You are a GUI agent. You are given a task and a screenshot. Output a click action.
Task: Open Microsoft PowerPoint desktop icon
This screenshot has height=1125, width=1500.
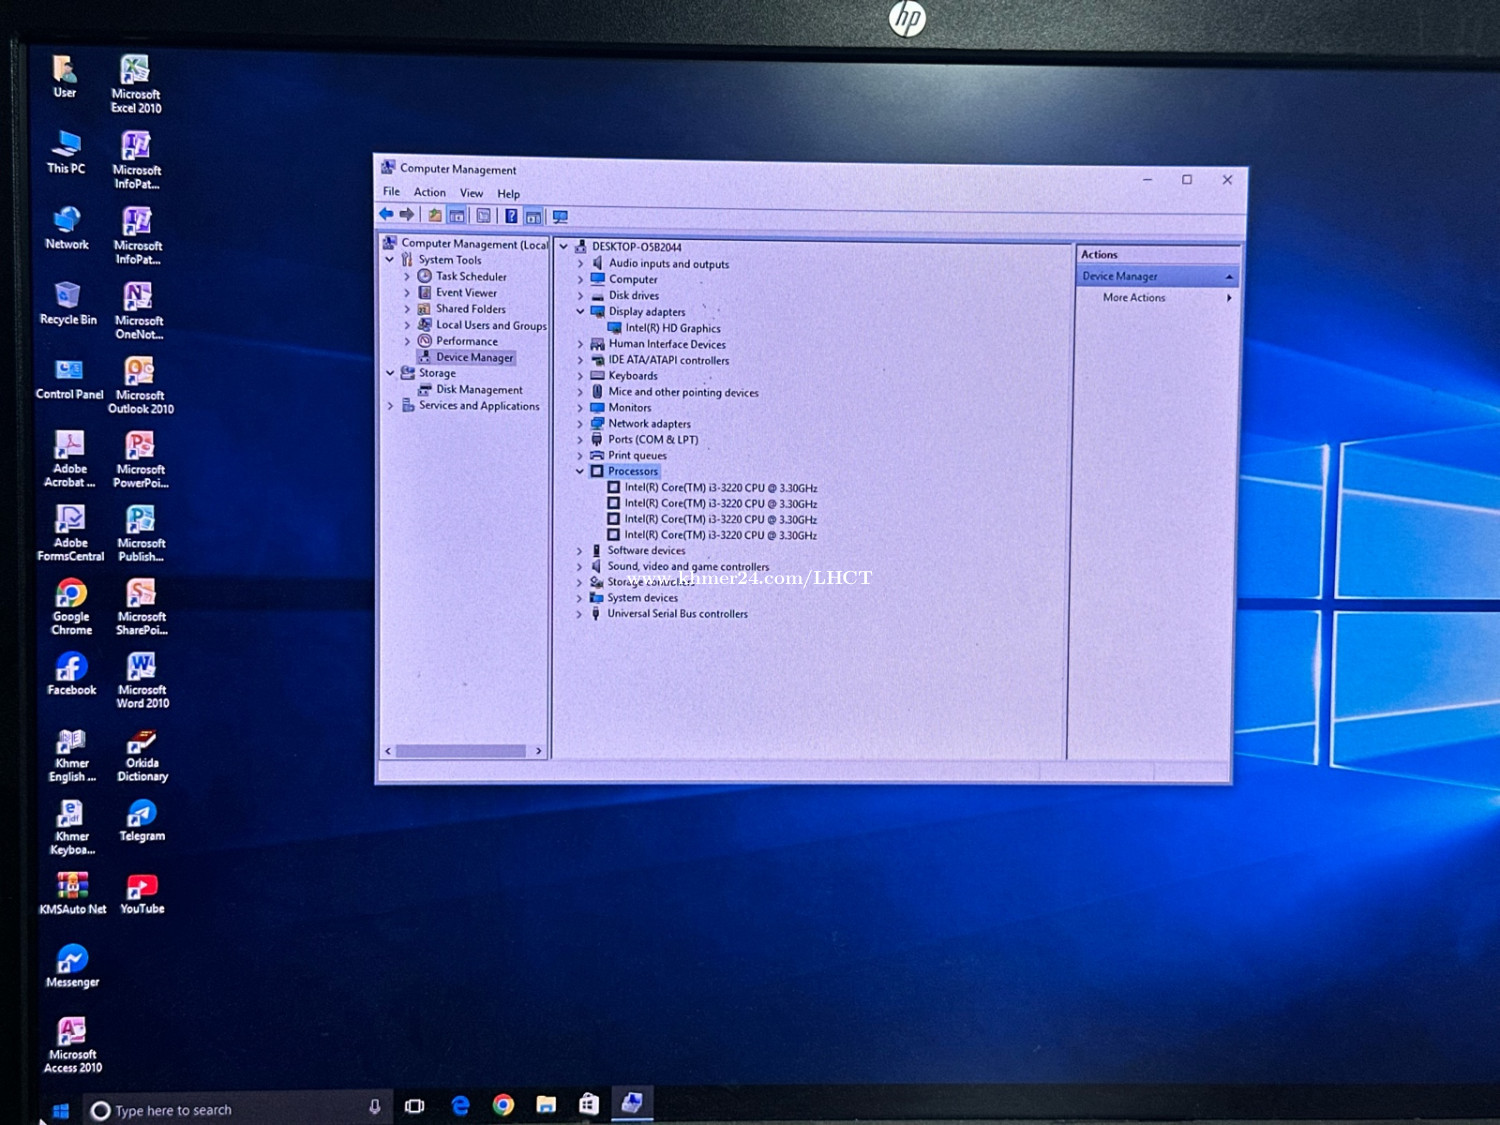[140, 459]
